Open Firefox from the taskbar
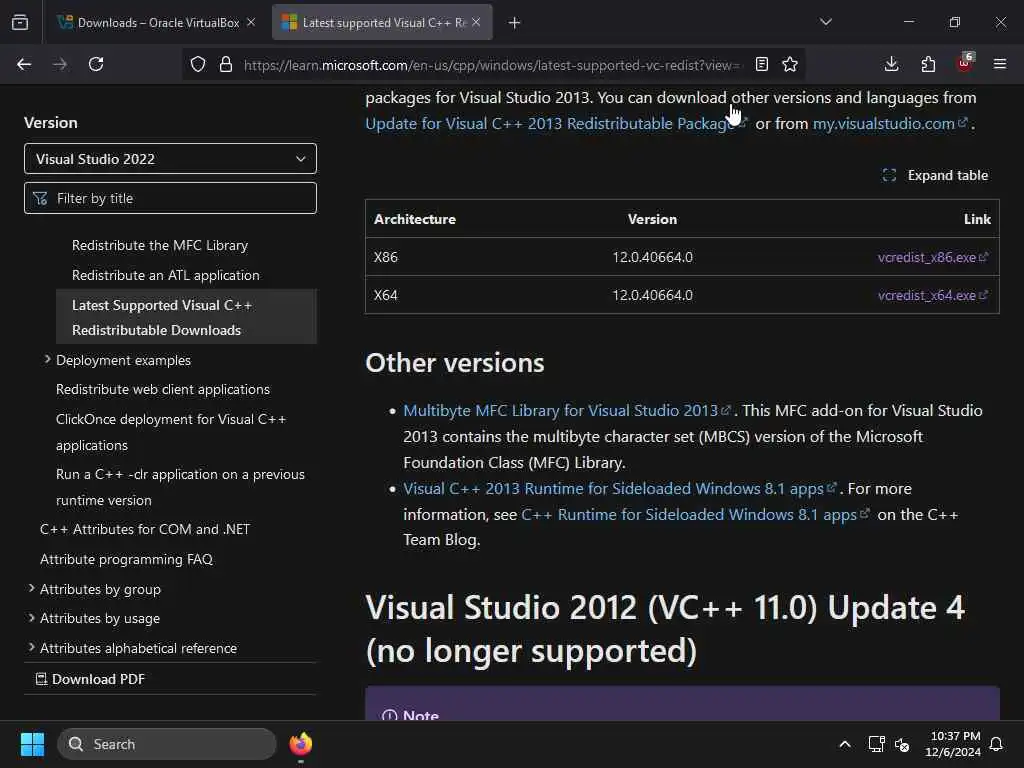Image resolution: width=1024 pixels, height=768 pixels. pos(300,744)
